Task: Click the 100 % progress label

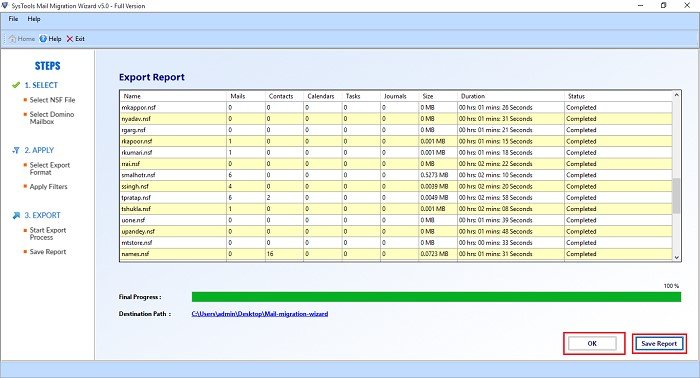Action: [671, 286]
